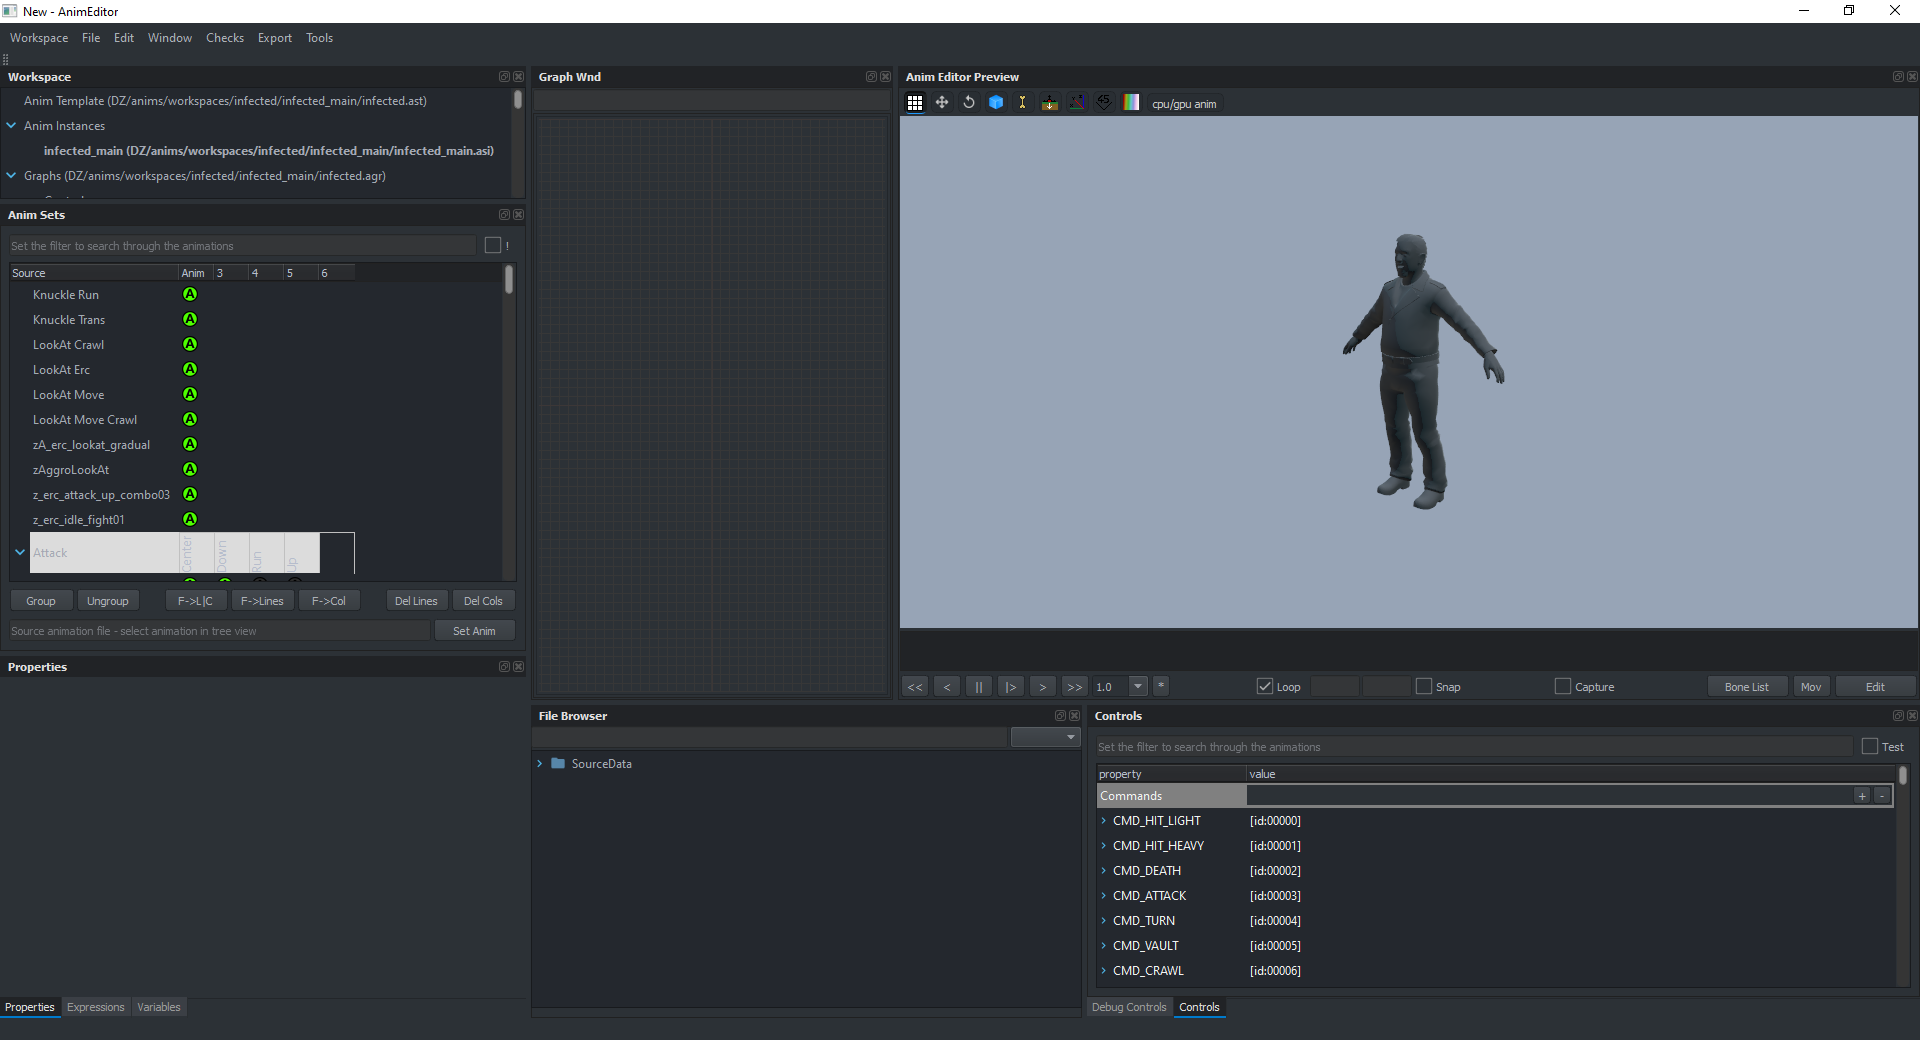Open the Checks menu
1920x1040 pixels.
tap(225, 38)
